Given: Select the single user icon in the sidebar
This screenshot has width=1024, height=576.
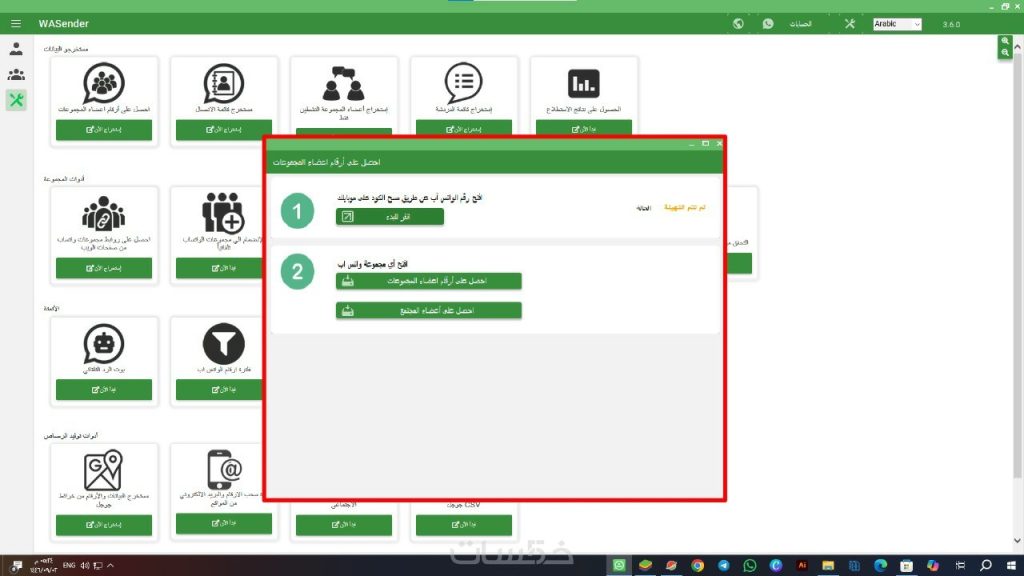Looking at the screenshot, I should [x=16, y=49].
